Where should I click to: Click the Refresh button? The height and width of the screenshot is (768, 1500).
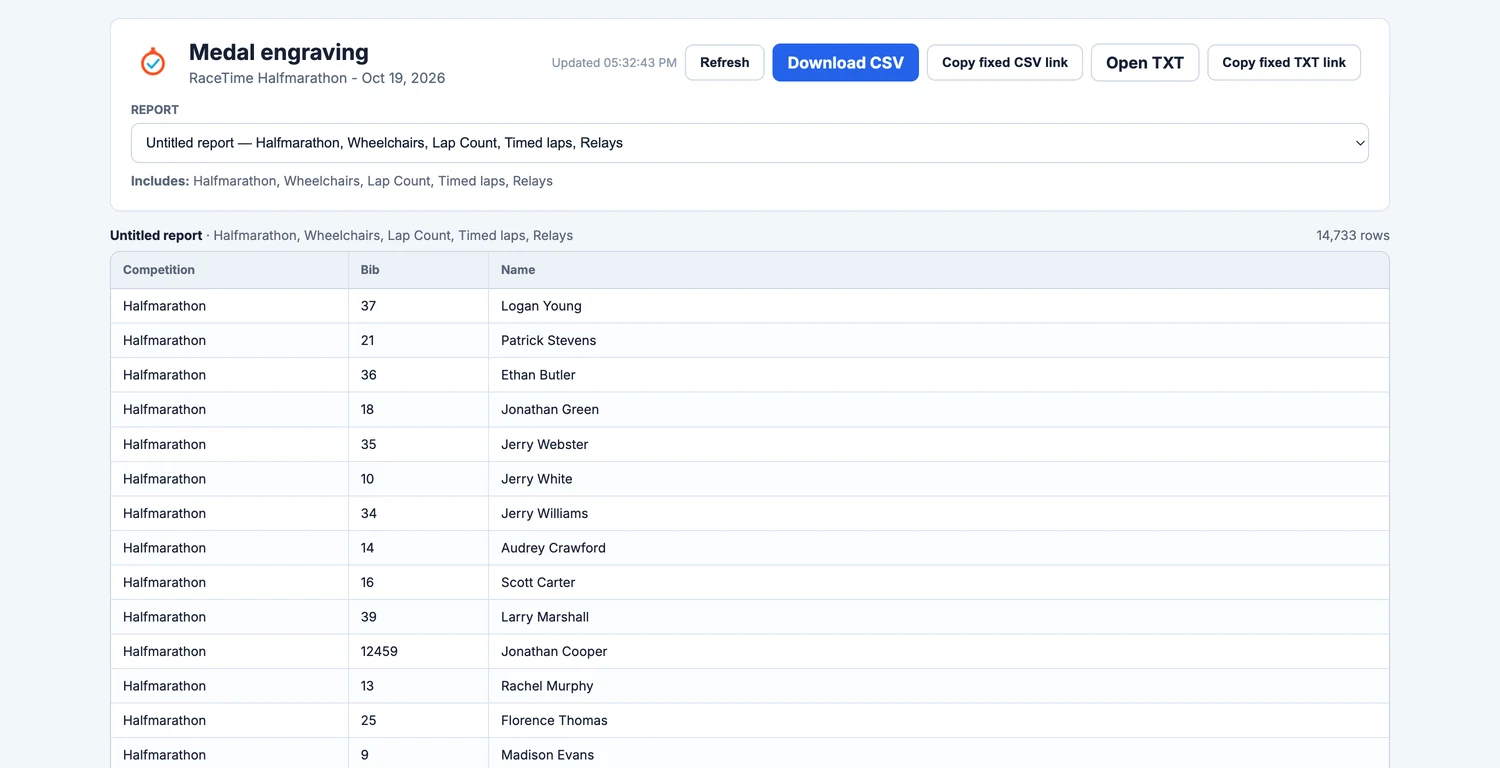725,62
